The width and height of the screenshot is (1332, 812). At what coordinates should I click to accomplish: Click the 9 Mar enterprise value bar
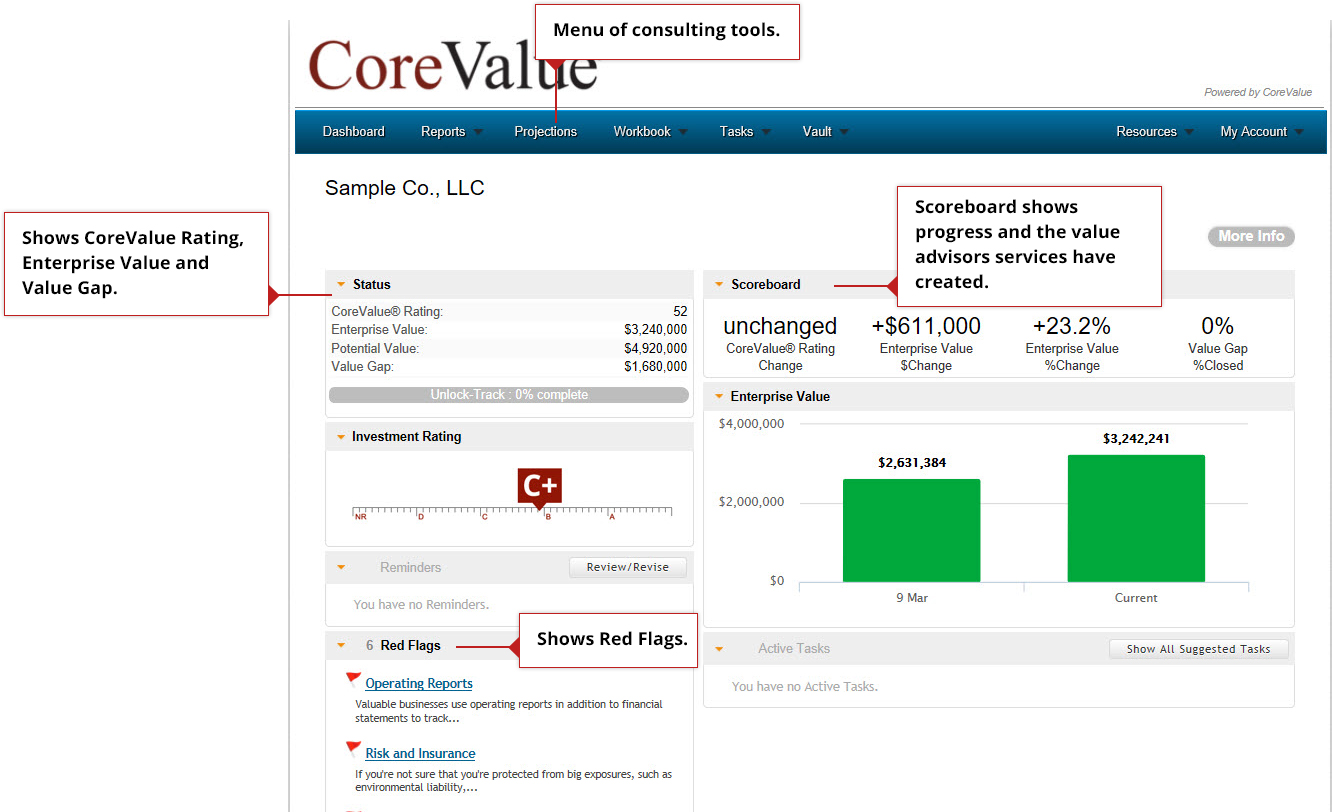pyautogui.click(x=911, y=530)
